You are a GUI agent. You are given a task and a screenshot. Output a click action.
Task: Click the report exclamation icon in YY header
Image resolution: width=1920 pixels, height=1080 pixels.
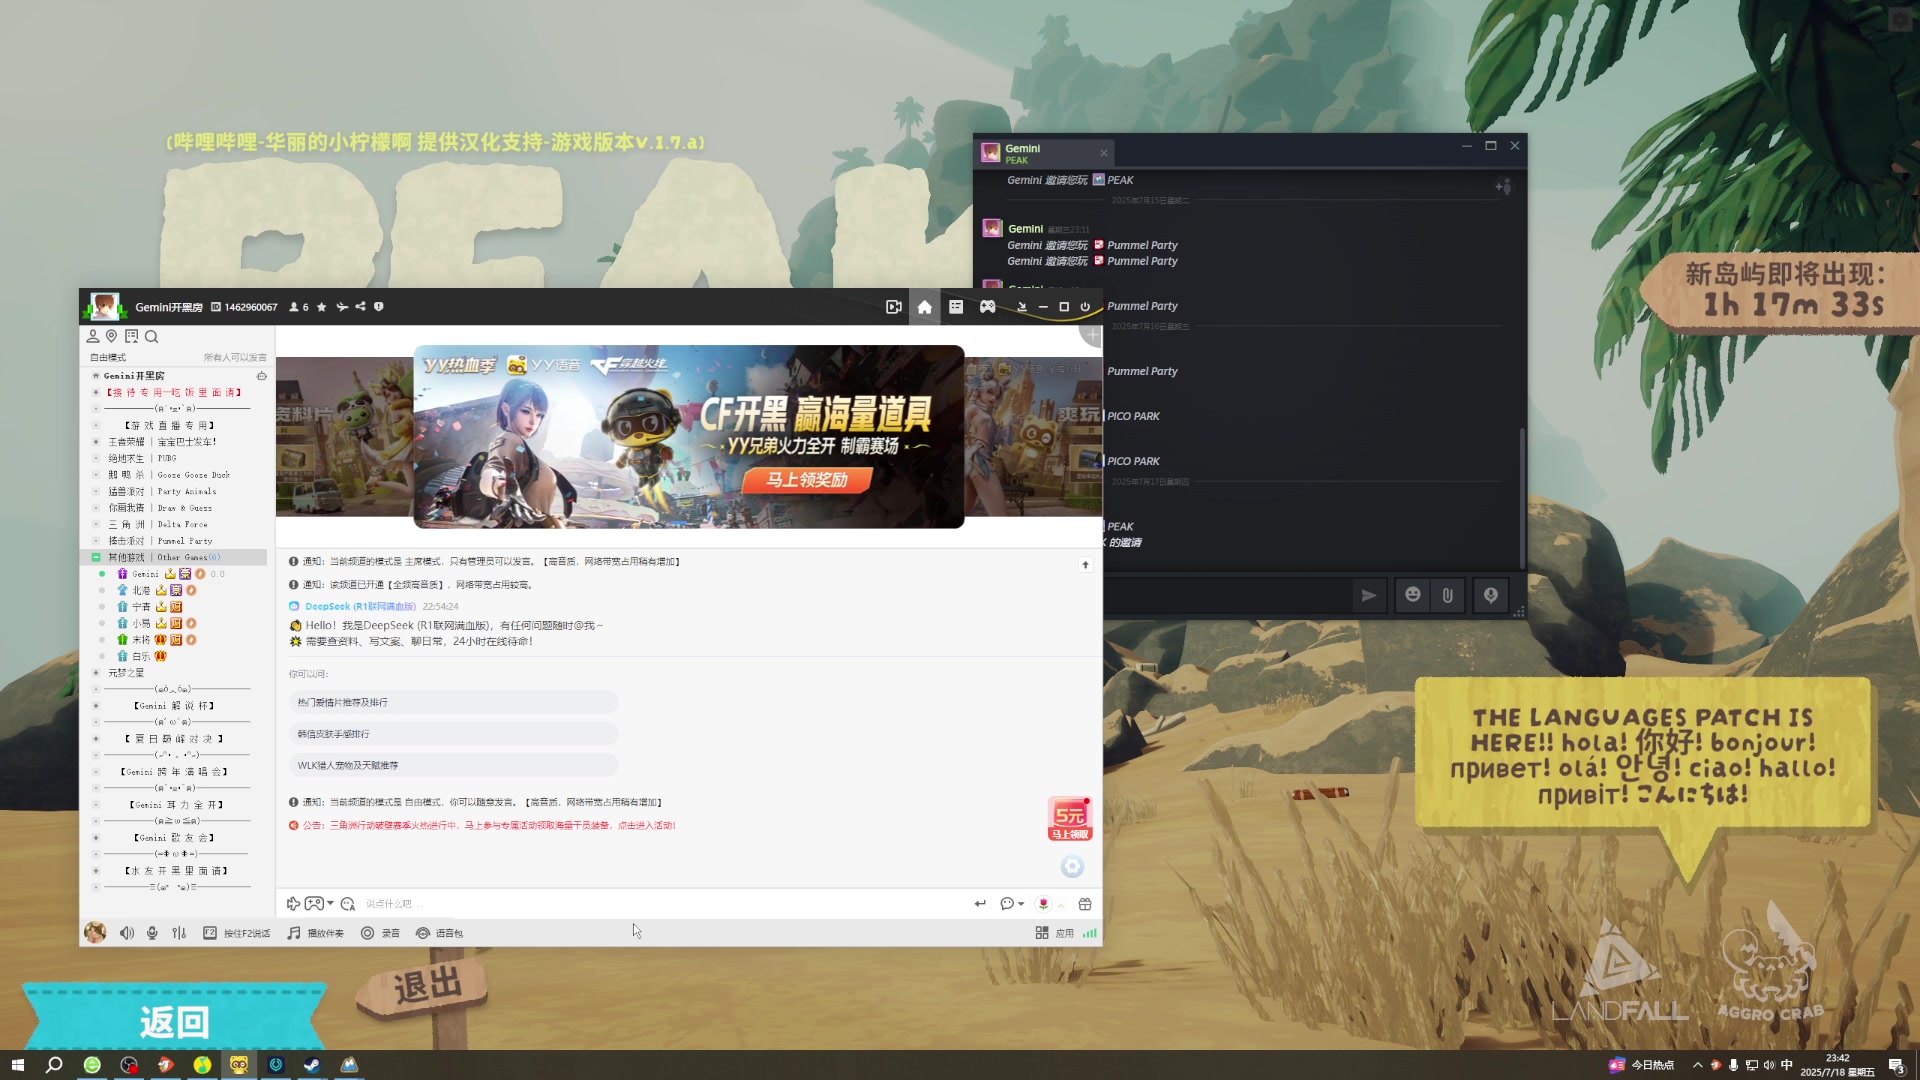[x=379, y=307]
